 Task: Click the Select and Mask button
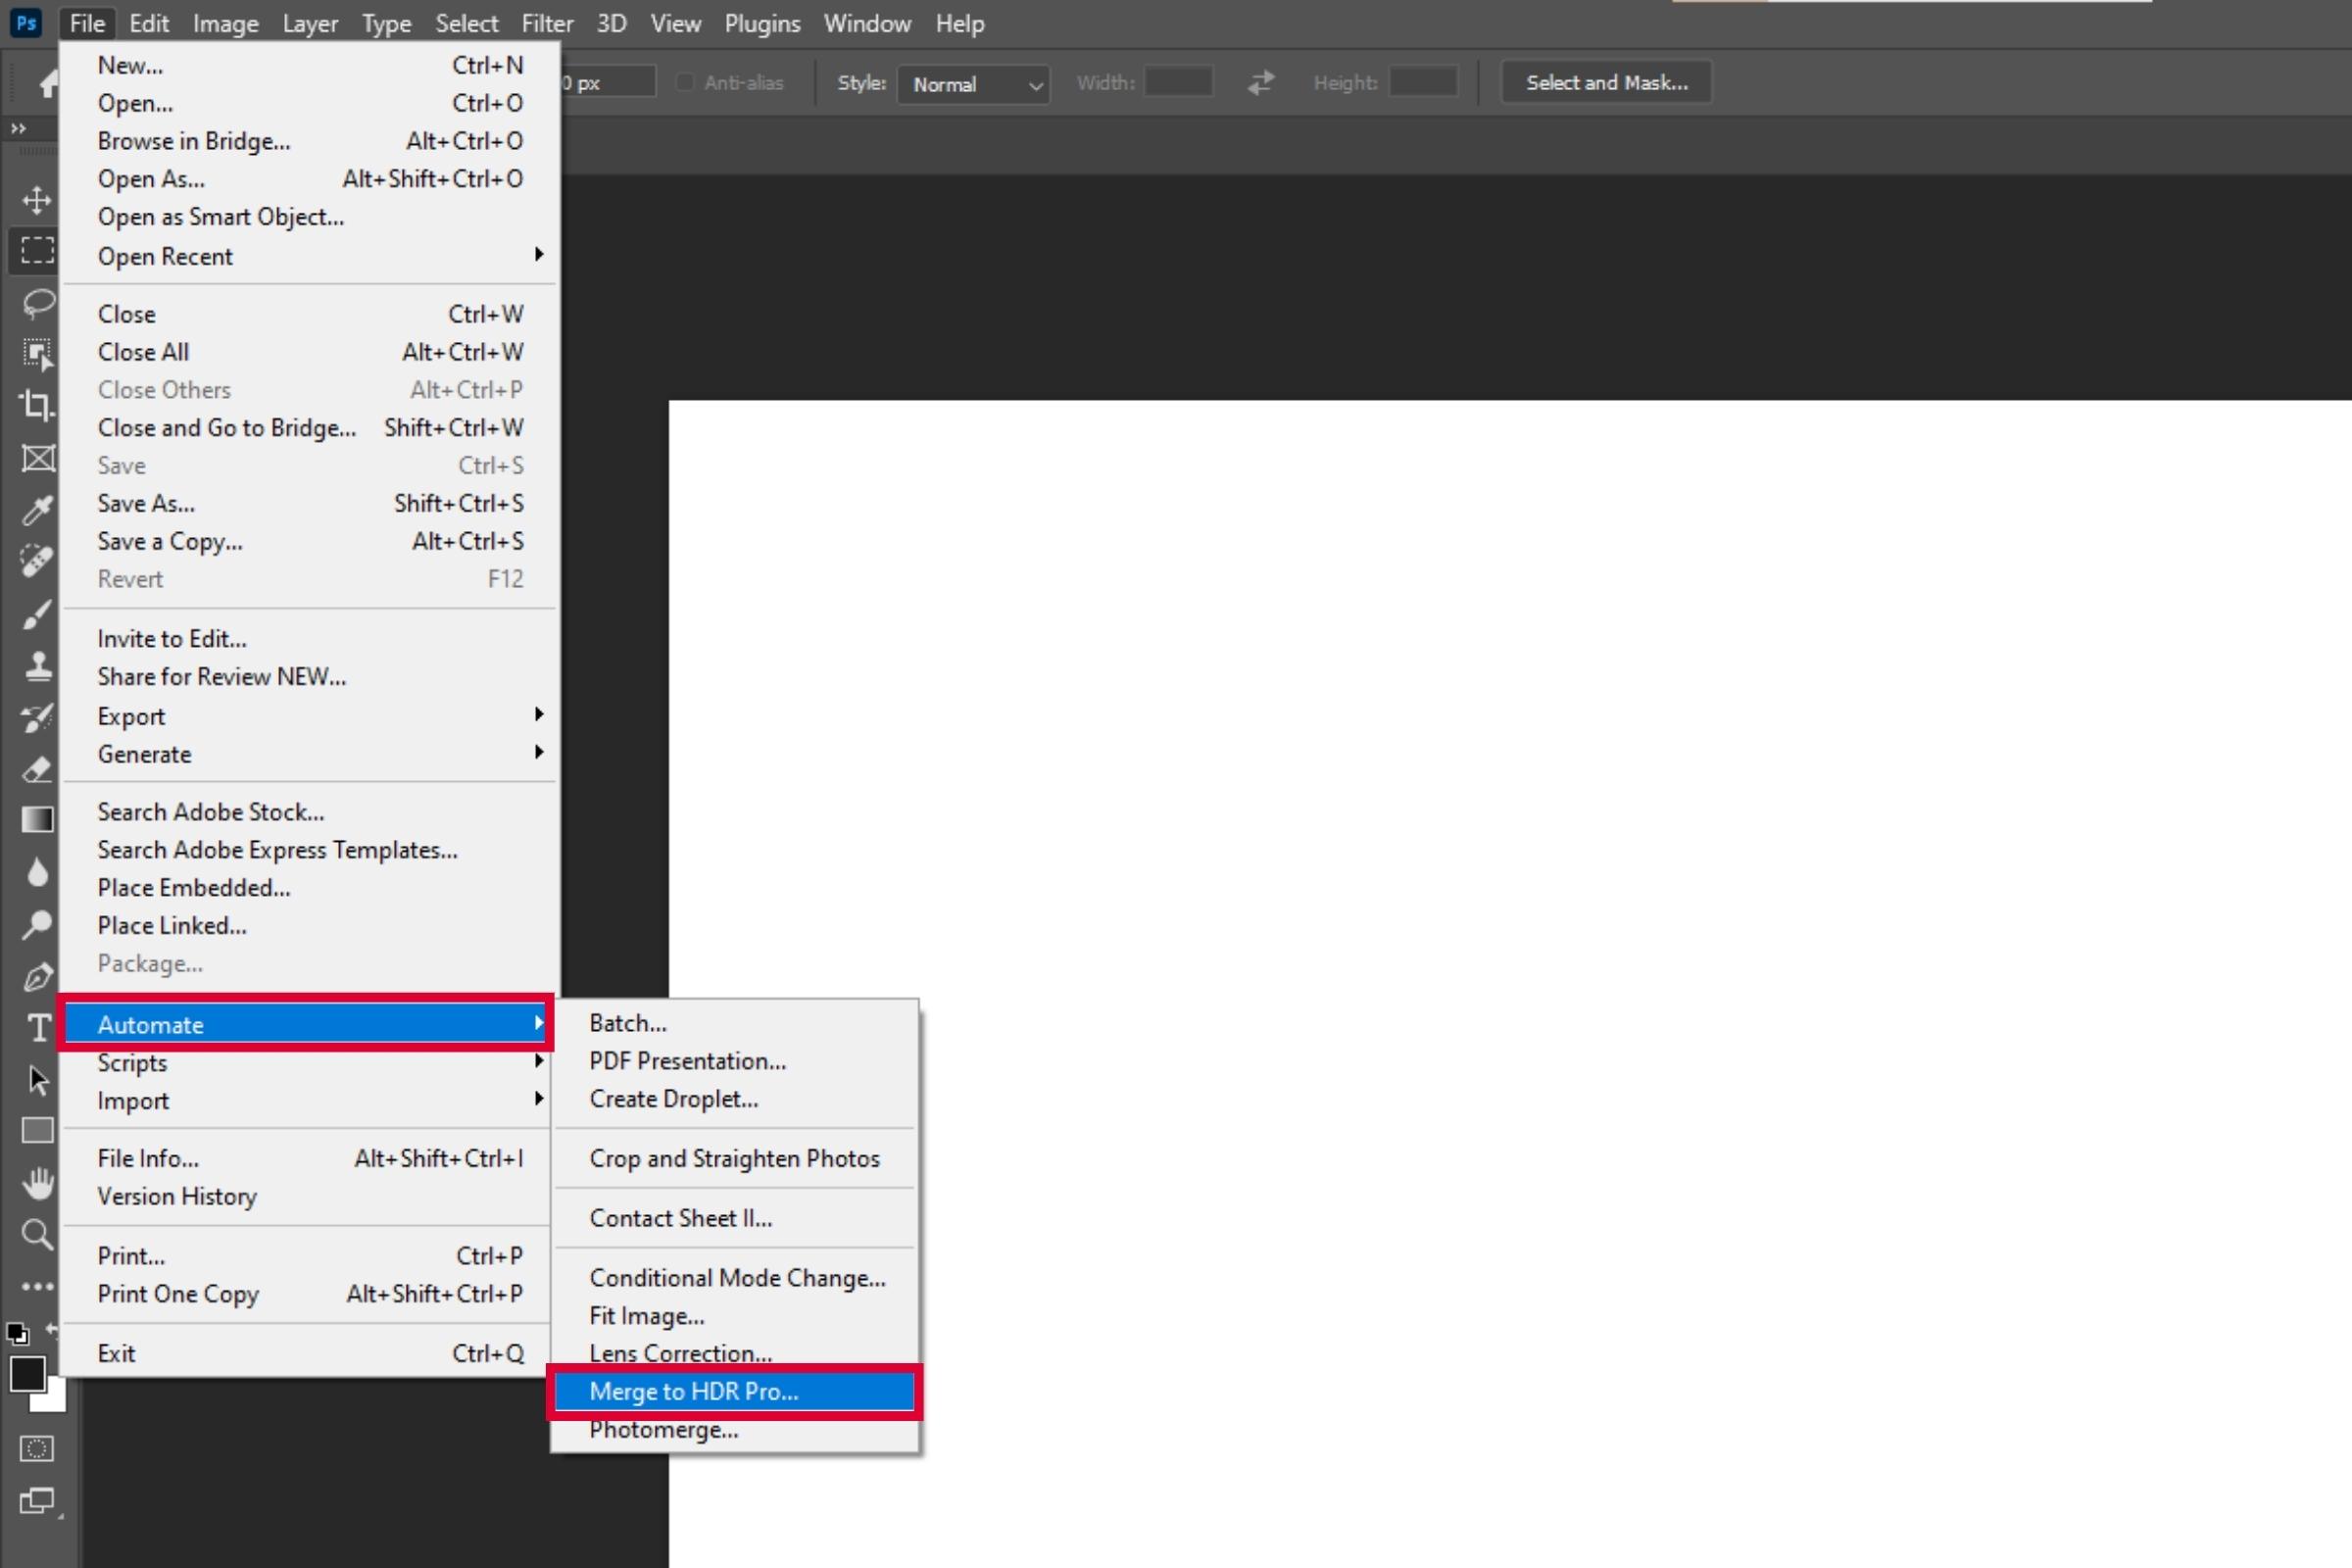coord(1606,82)
